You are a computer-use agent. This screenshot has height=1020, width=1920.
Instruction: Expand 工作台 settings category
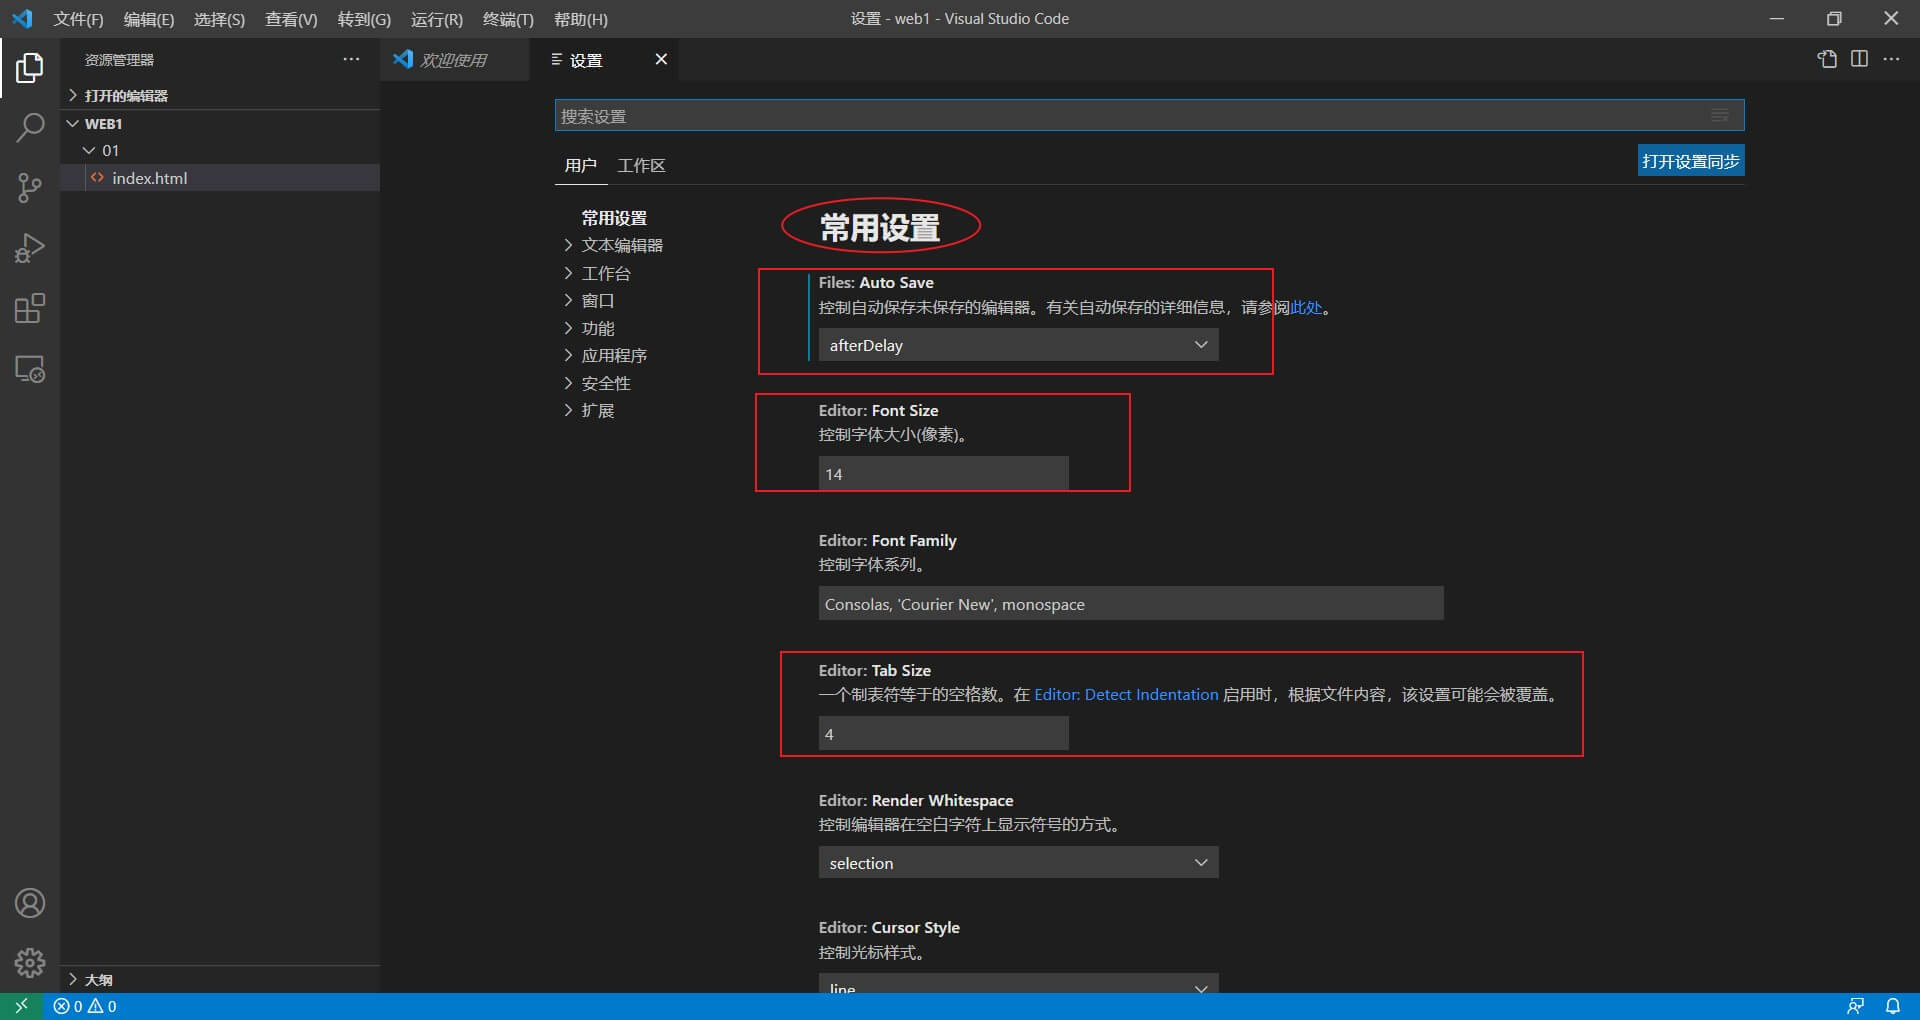tap(597, 273)
